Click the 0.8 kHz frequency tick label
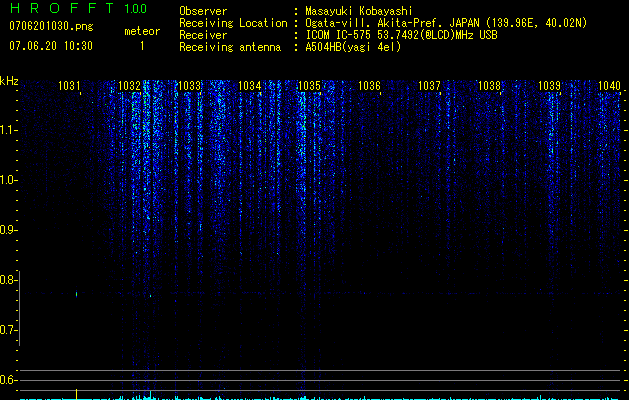The width and height of the screenshot is (629, 400). tap(8, 280)
